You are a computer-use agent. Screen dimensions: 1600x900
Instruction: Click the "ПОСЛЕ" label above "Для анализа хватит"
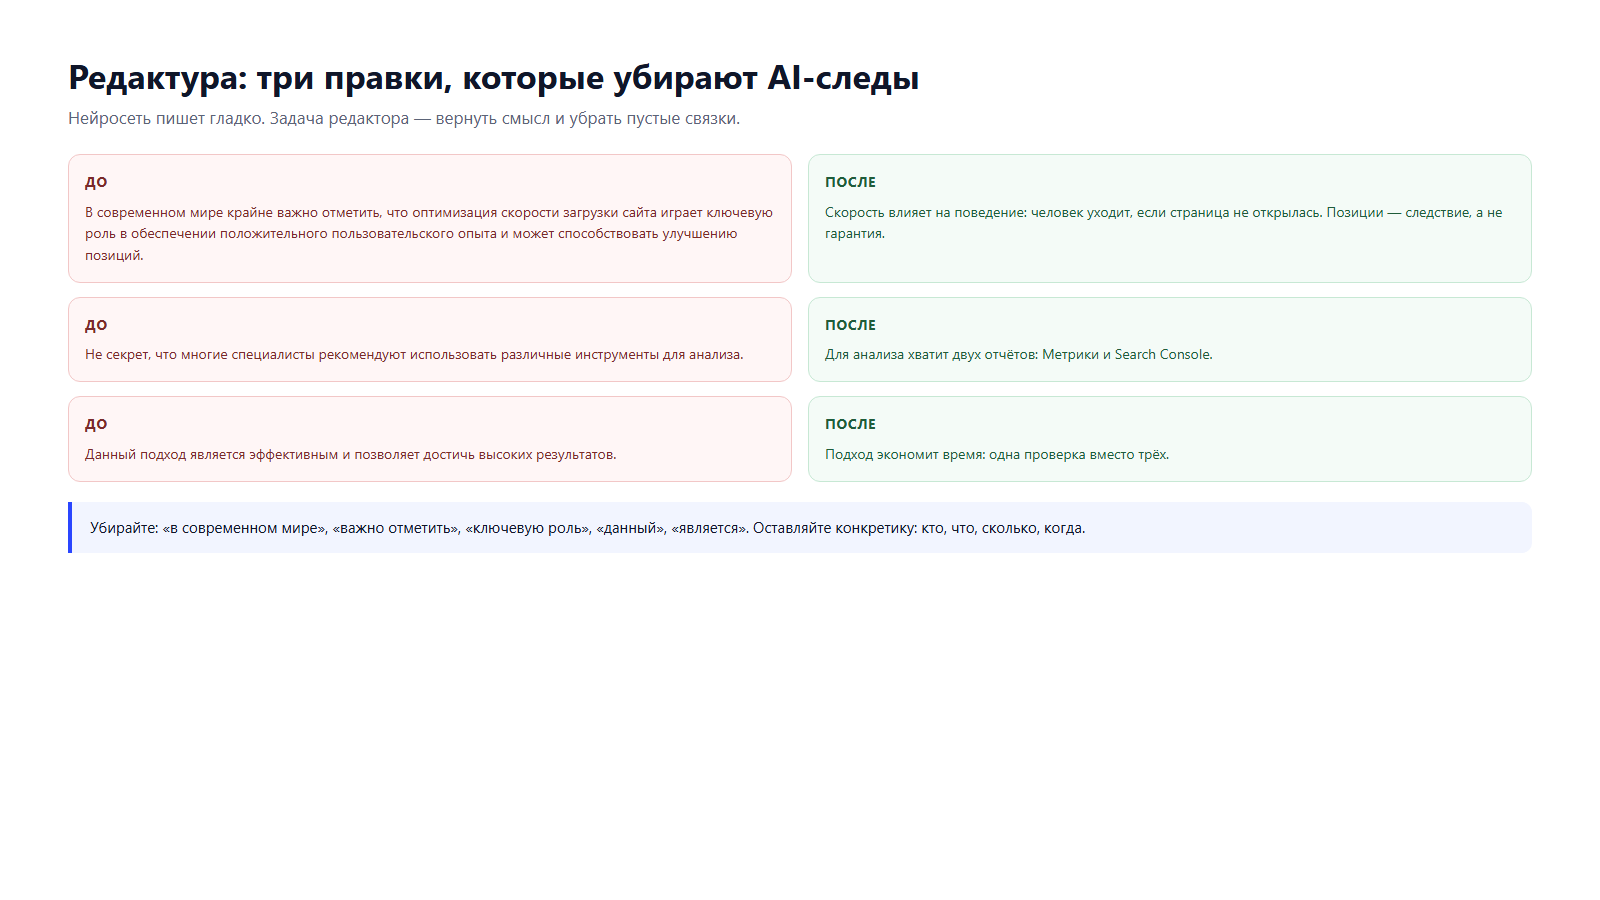(x=850, y=325)
